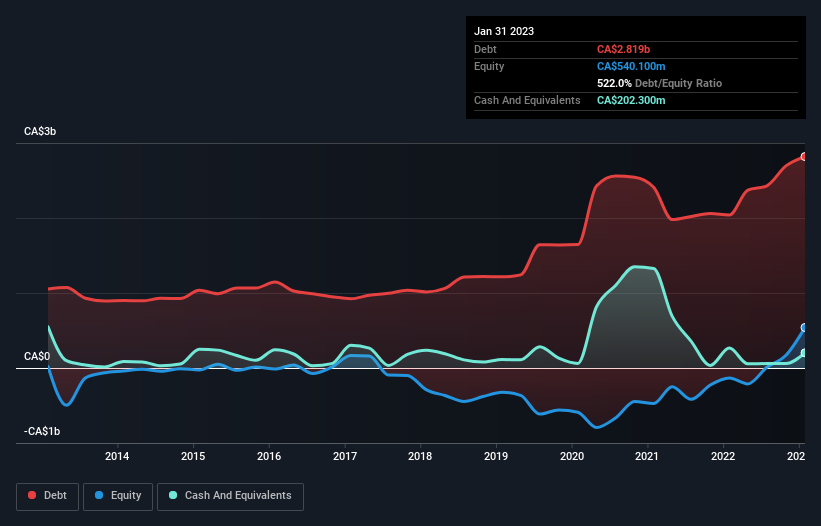Toggle the Equity legend button
Image resolution: width=821 pixels, height=526 pixels.
118,496
